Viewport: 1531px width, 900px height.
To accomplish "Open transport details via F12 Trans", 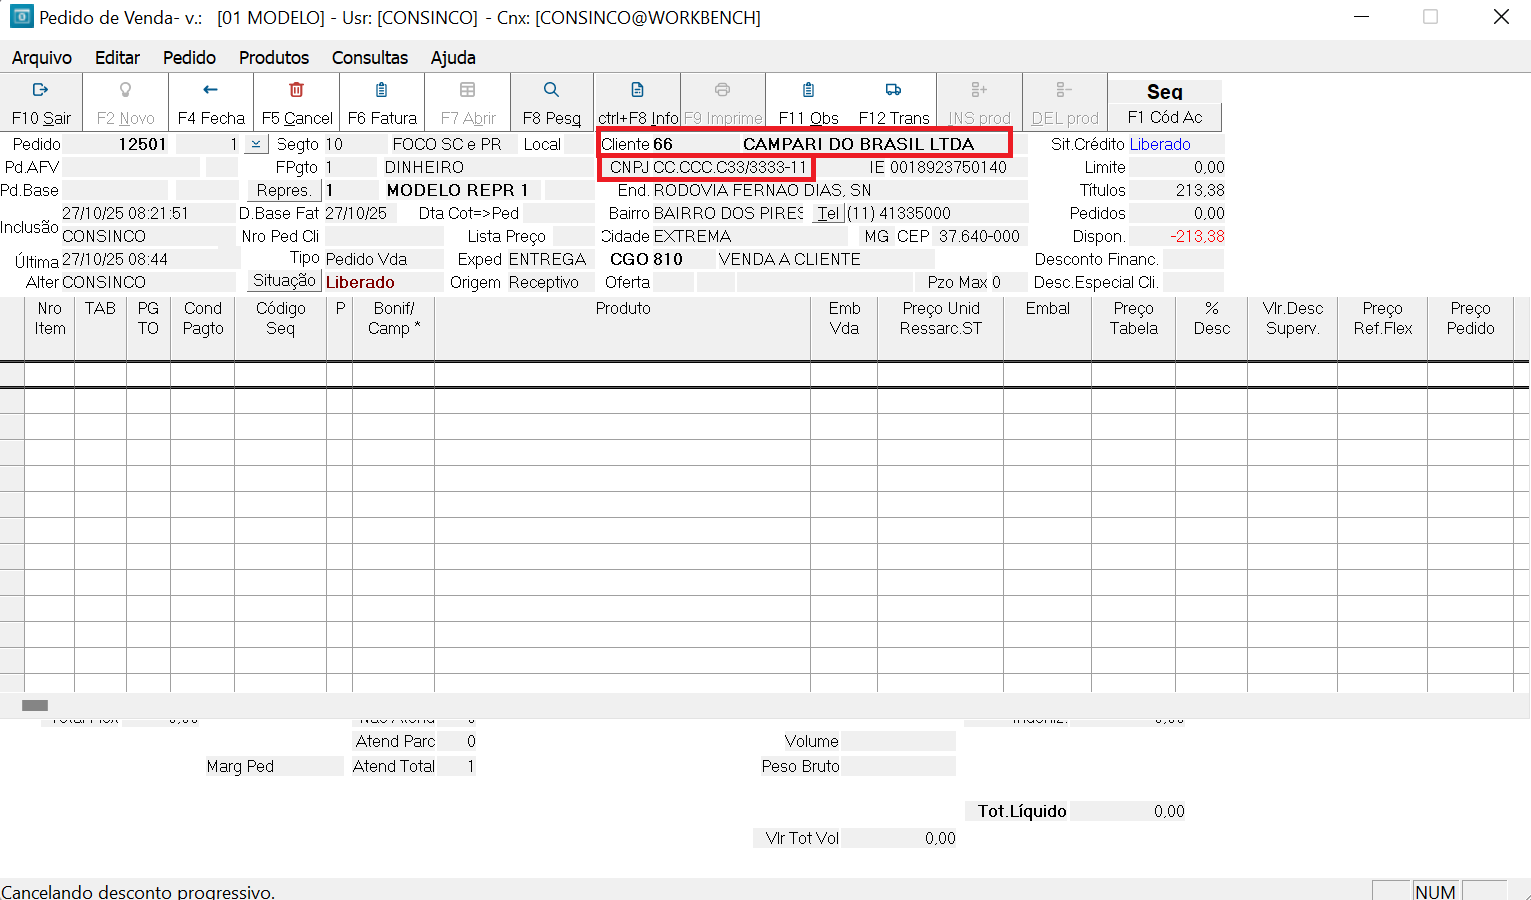I will pos(894,103).
